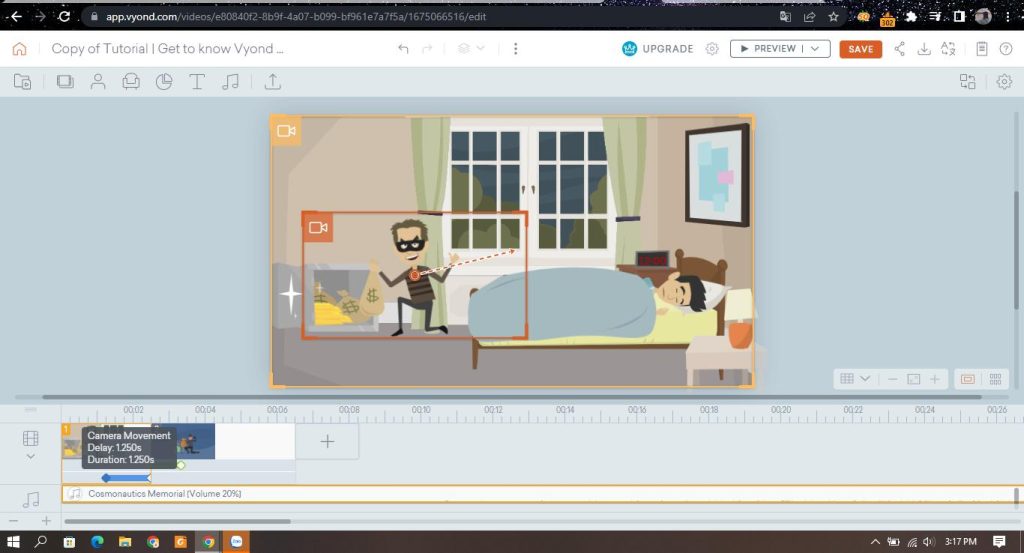Viewport: 1024px width, 553px height.
Task: Redo the last action
Action: [427, 48]
